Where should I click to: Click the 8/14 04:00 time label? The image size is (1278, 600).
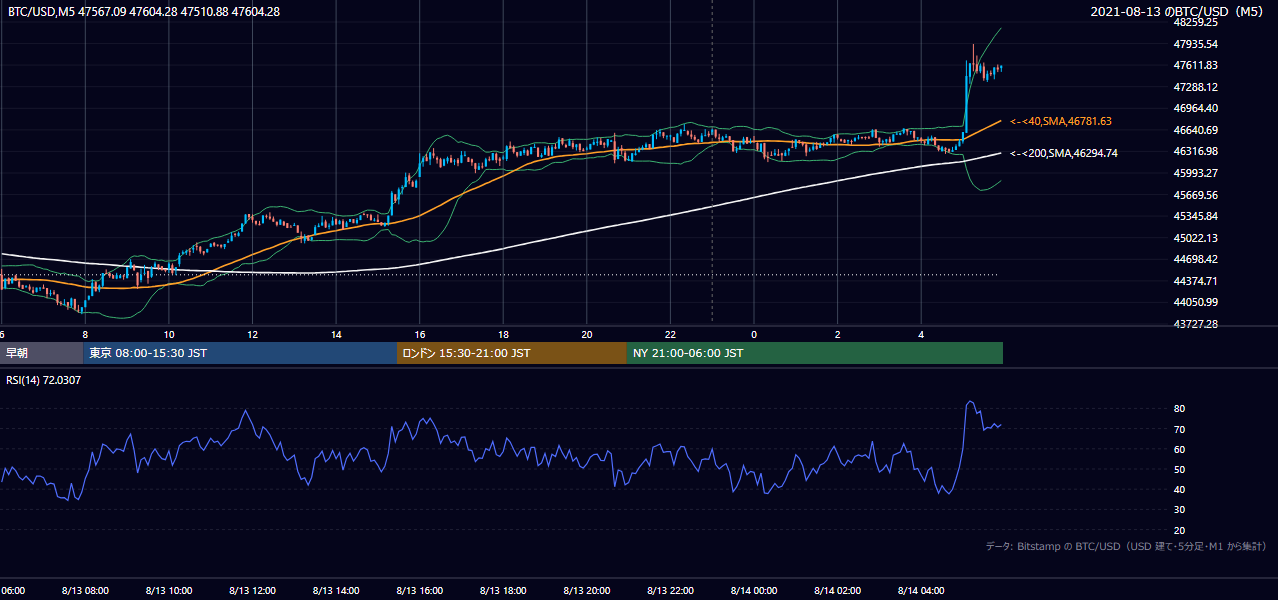[921, 591]
